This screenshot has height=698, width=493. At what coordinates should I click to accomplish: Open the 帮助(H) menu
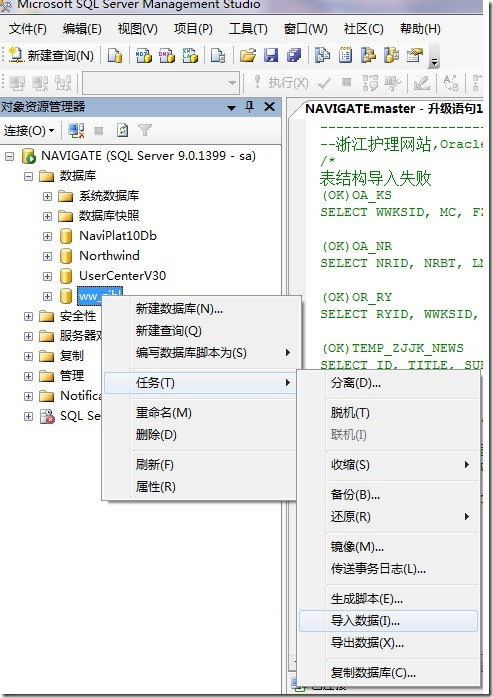[x=420, y=29]
